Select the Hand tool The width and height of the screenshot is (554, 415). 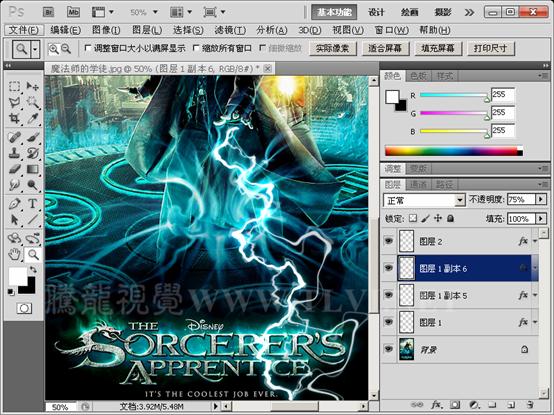tap(14, 254)
